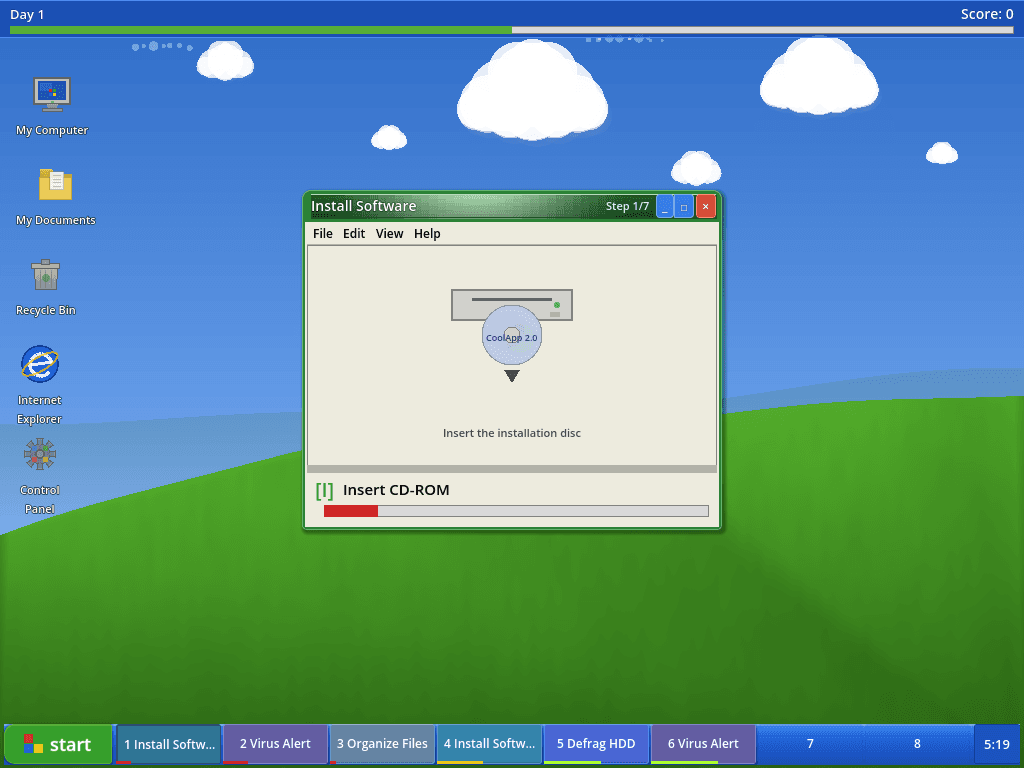Open the Recycle Bin
This screenshot has width=1024, height=768.
[x=44, y=275]
